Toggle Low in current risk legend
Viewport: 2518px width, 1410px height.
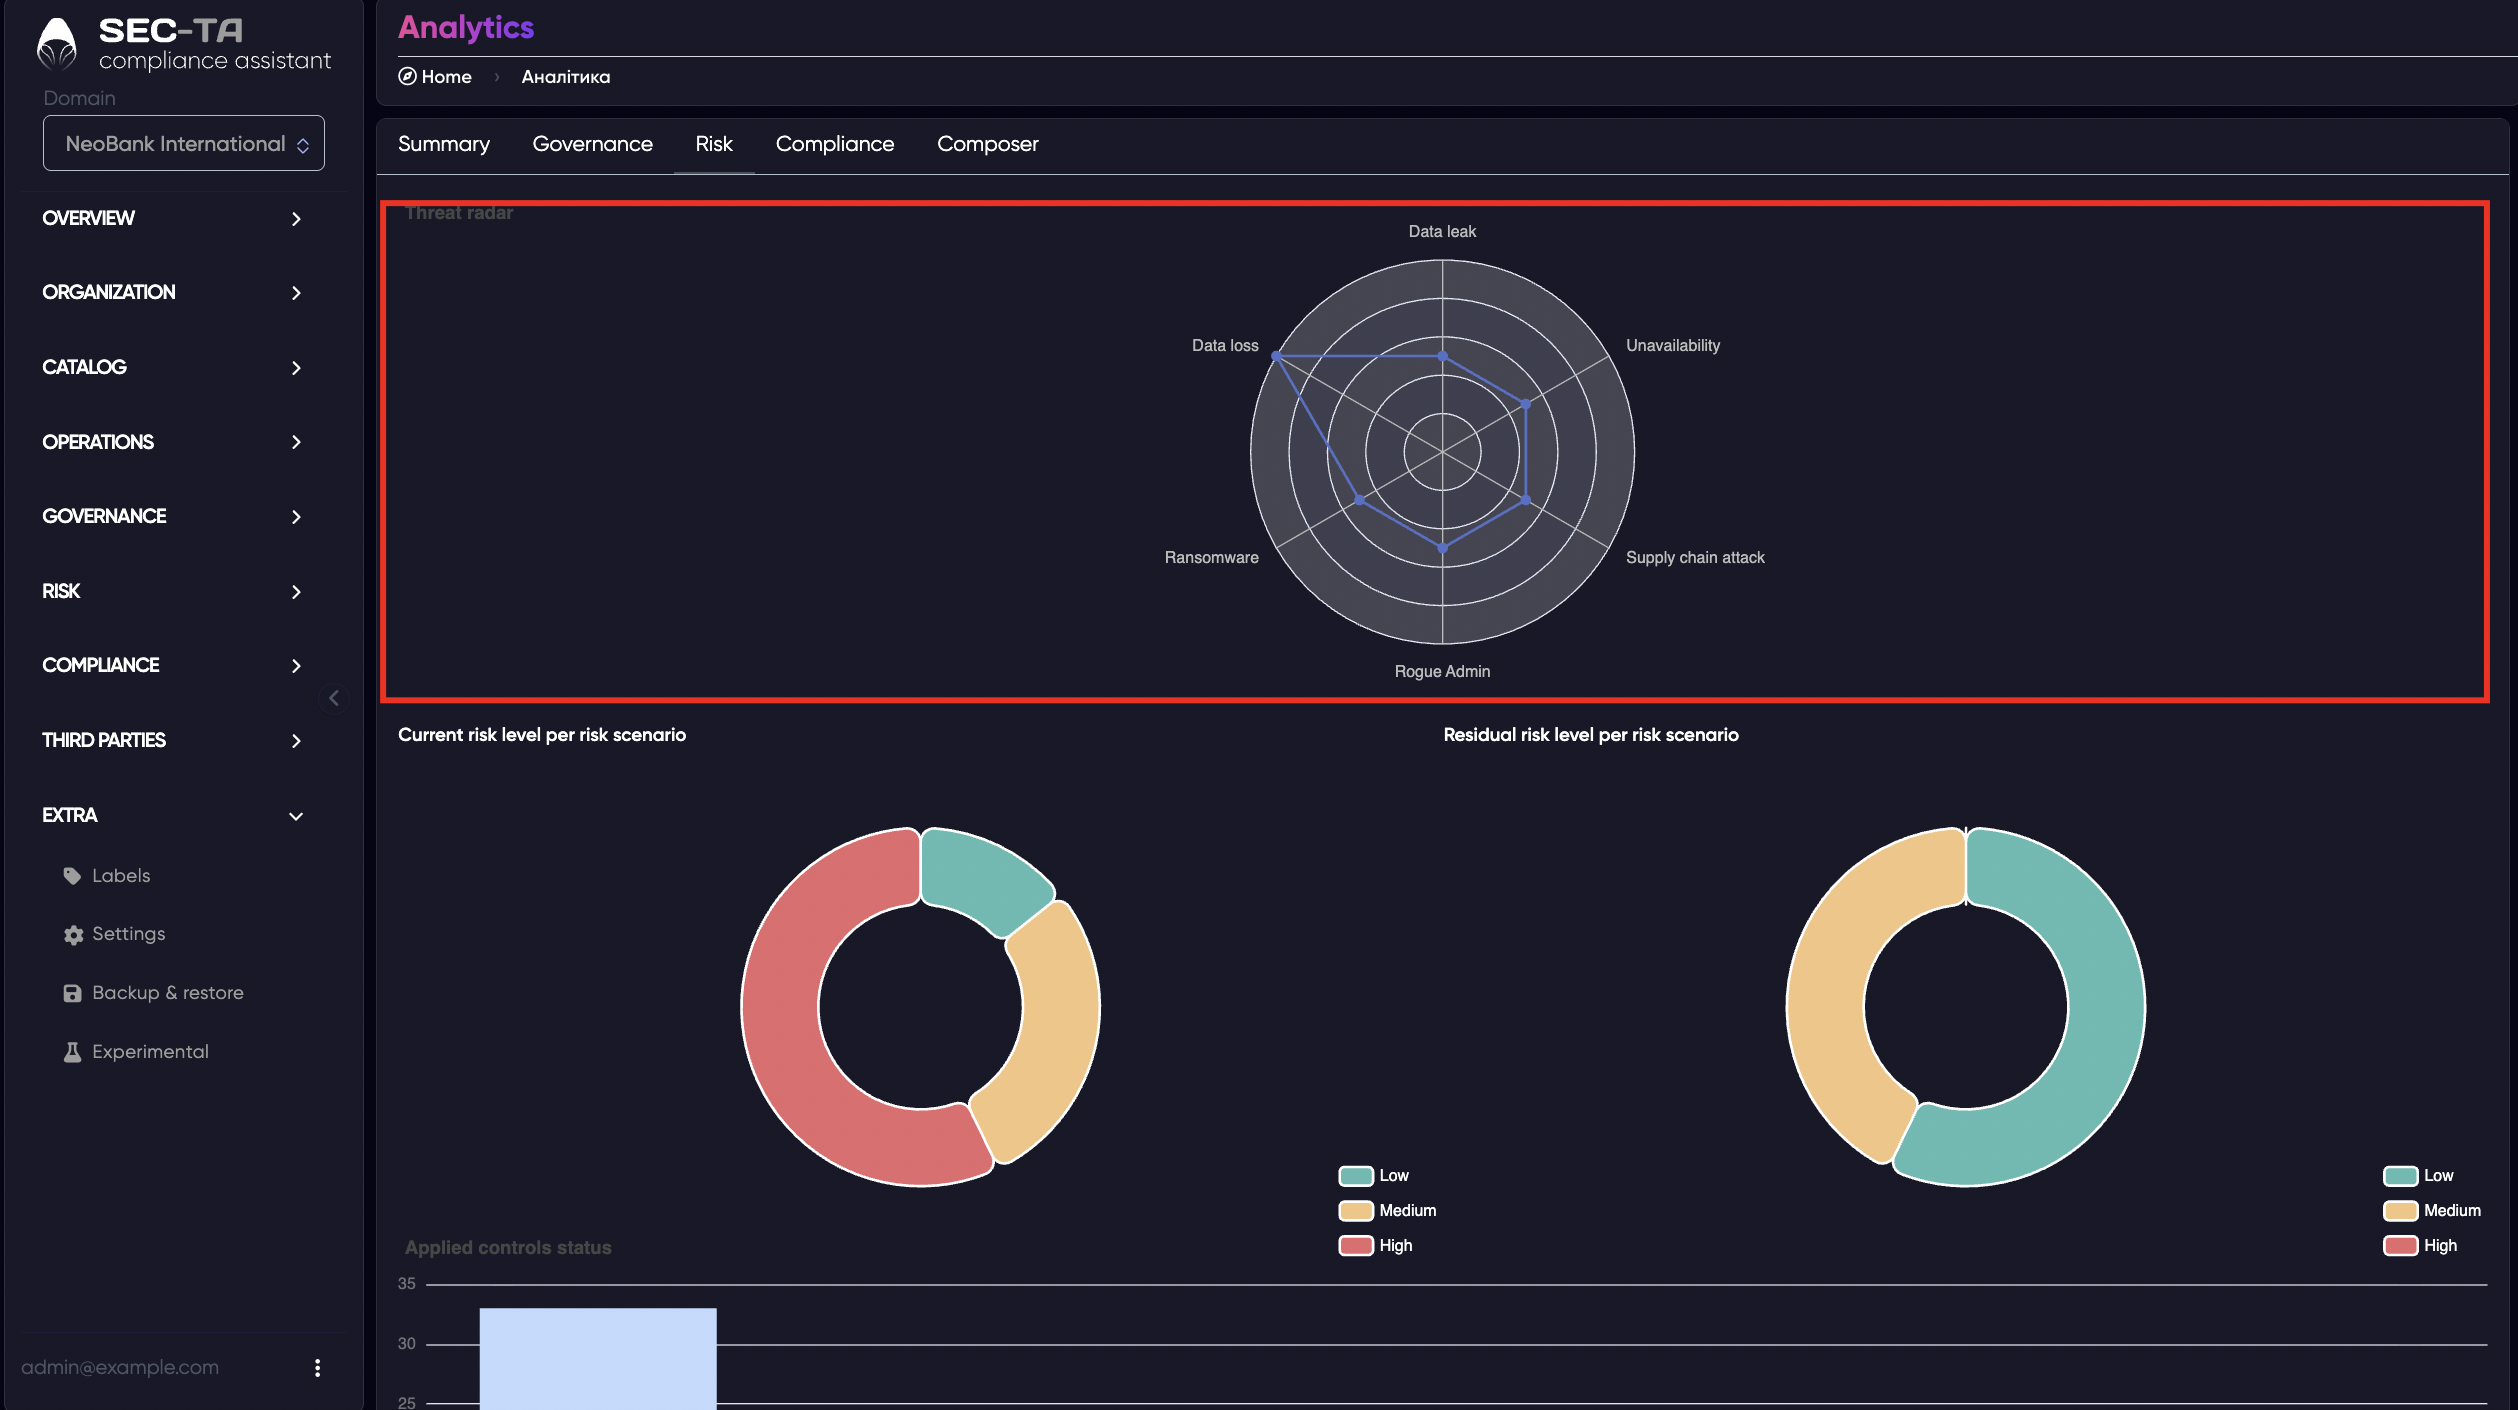pyautogui.click(x=1374, y=1176)
